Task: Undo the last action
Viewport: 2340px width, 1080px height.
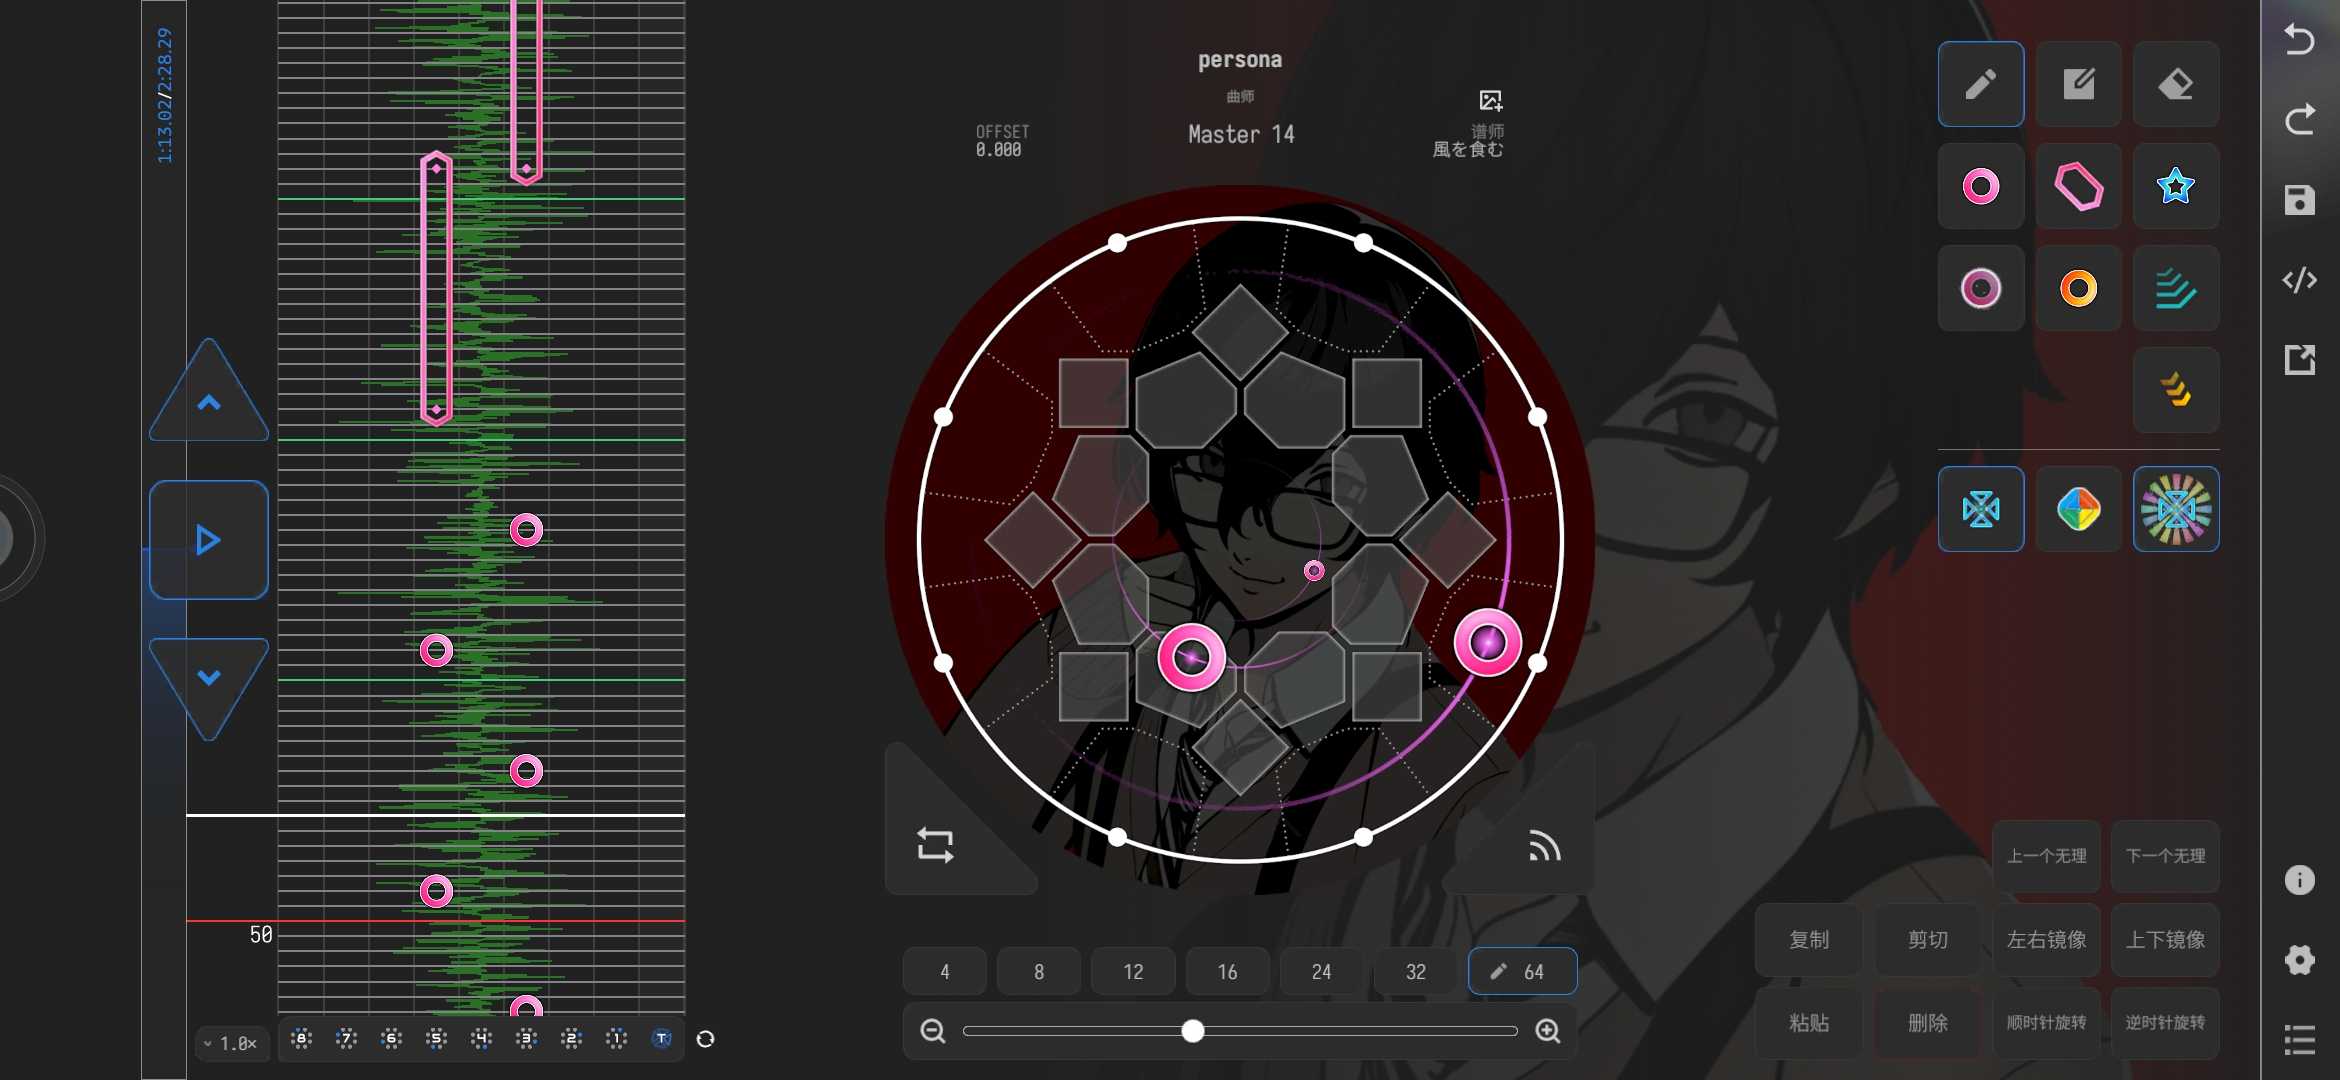Action: (2299, 40)
